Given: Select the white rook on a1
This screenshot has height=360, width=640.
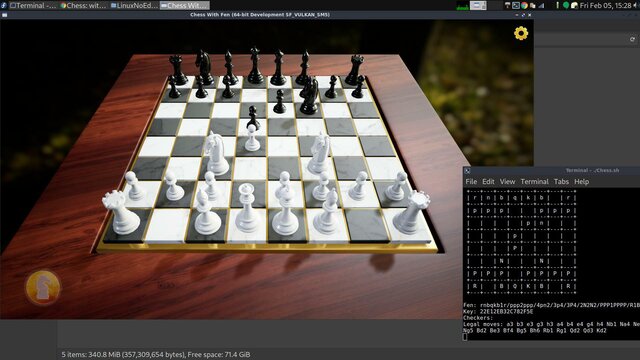Looking at the screenshot, I should pos(121,213).
